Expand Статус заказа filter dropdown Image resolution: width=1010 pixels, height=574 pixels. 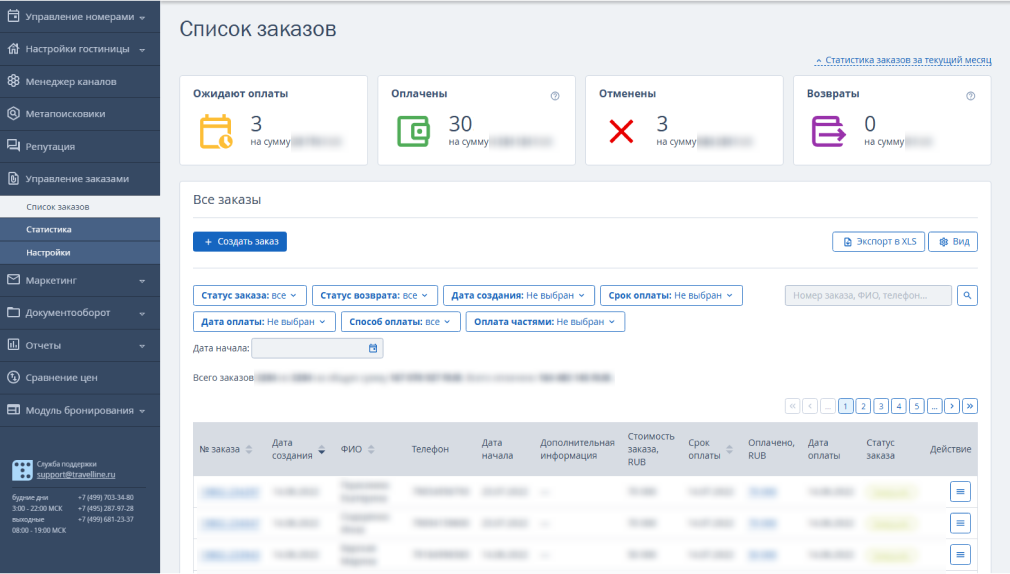tap(249, 295)
